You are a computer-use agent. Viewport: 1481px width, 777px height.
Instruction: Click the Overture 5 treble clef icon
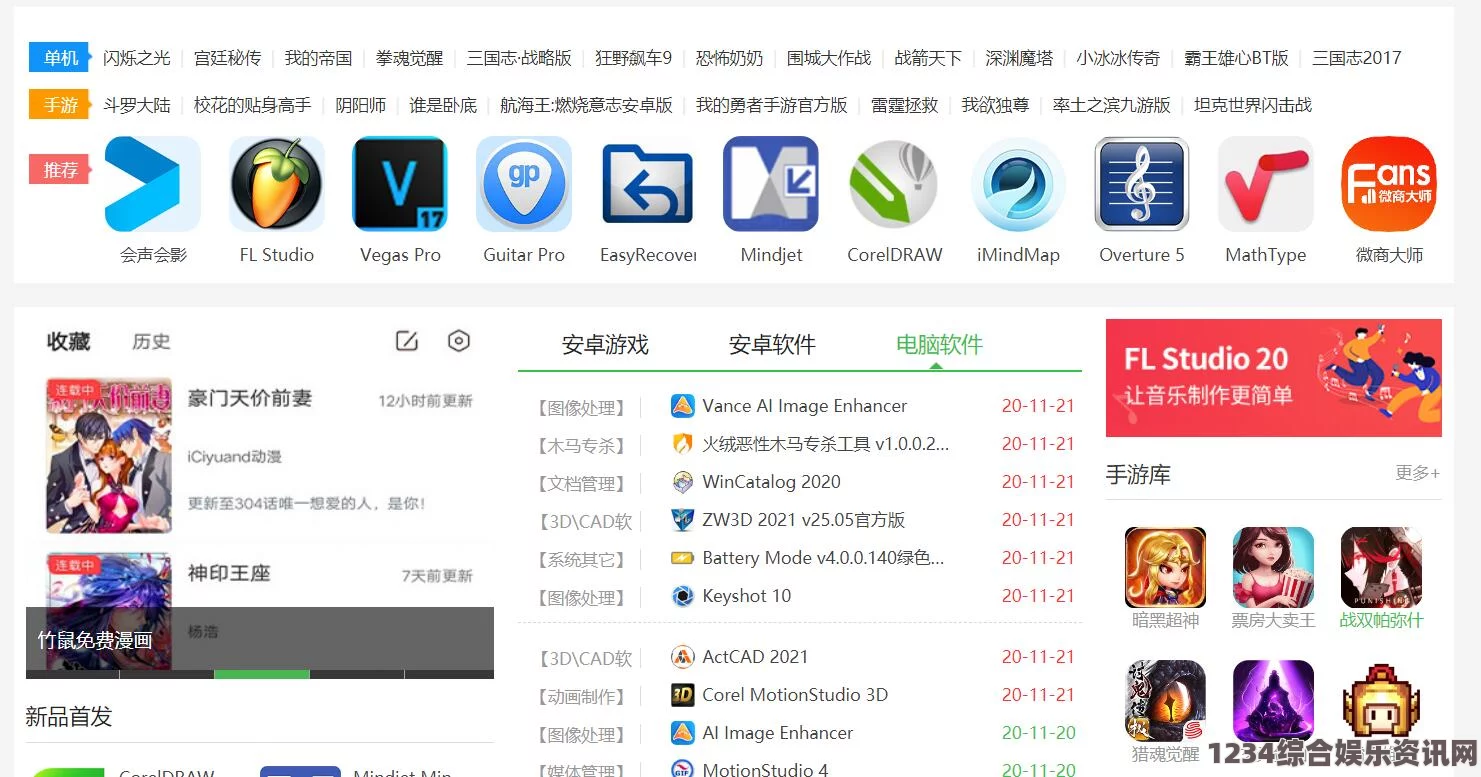click(1142, 184)
